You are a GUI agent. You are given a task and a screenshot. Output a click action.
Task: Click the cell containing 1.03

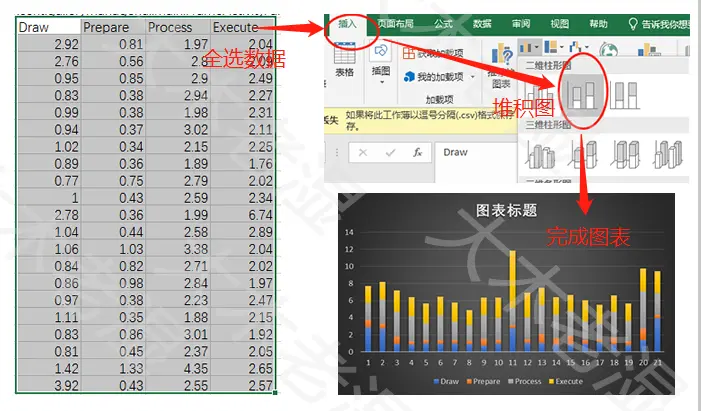click(114, 249)
